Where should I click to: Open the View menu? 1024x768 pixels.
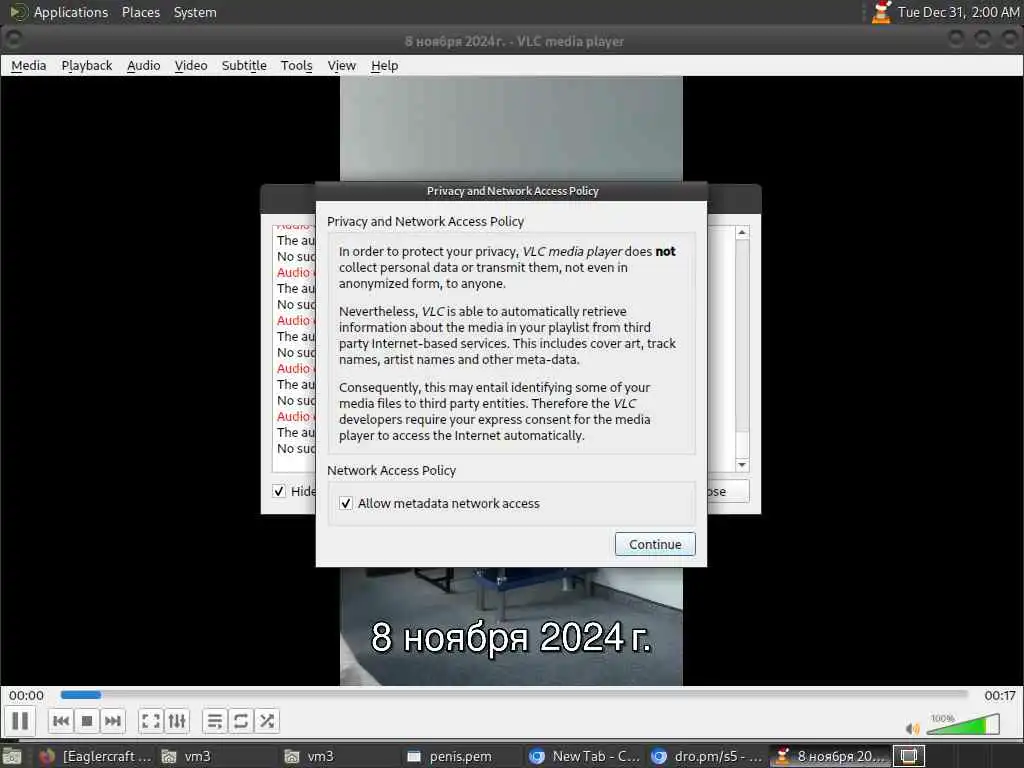[x=342, y=65]
